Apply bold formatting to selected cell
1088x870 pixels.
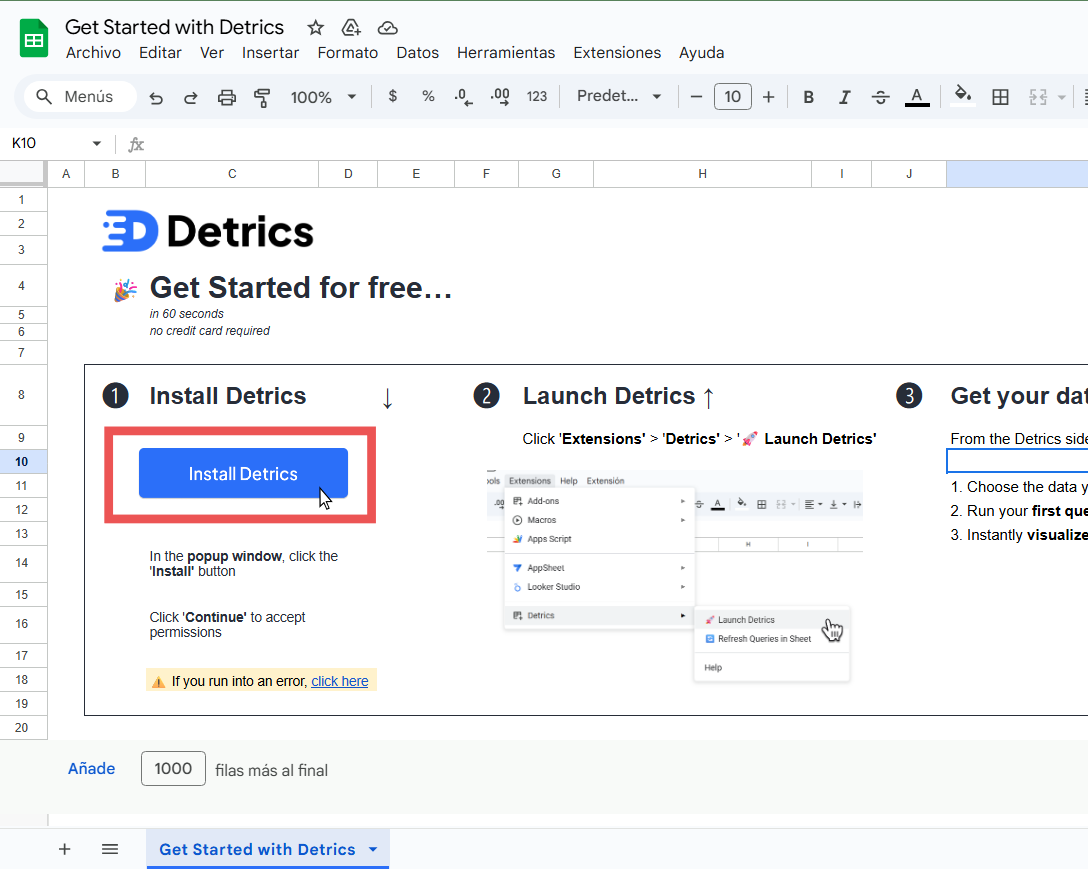808,96
